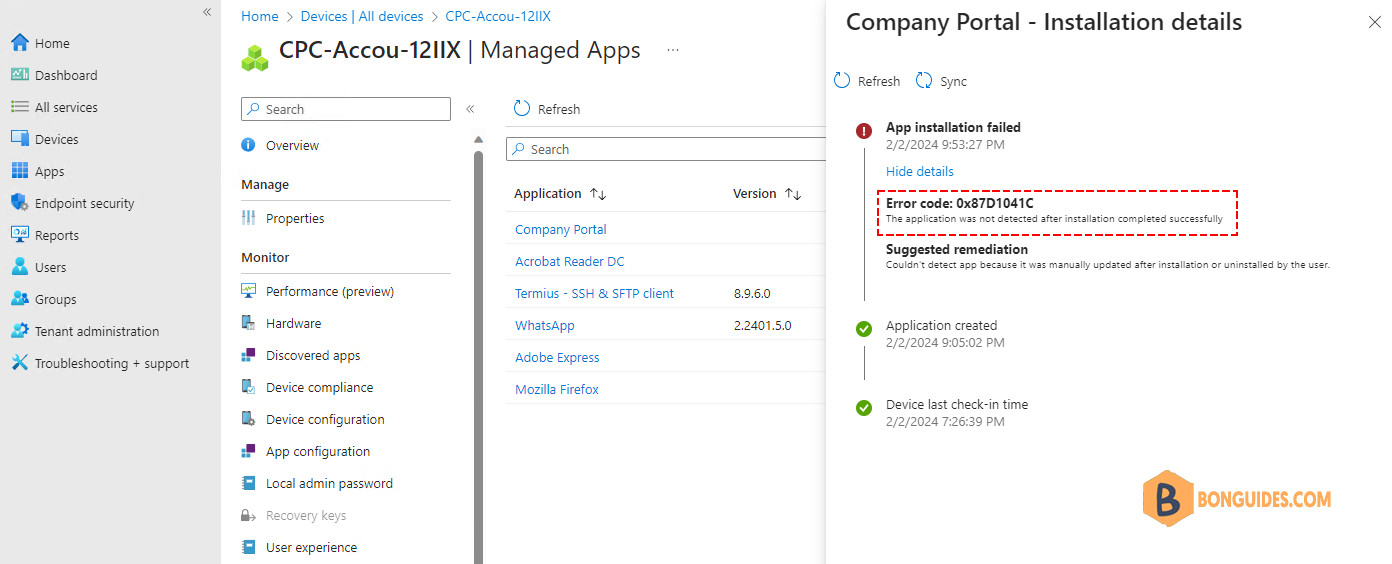The height and width of the screenshot is (564, 1392).
Task: Open Home in the left navigation
Action: pos(52,43)
